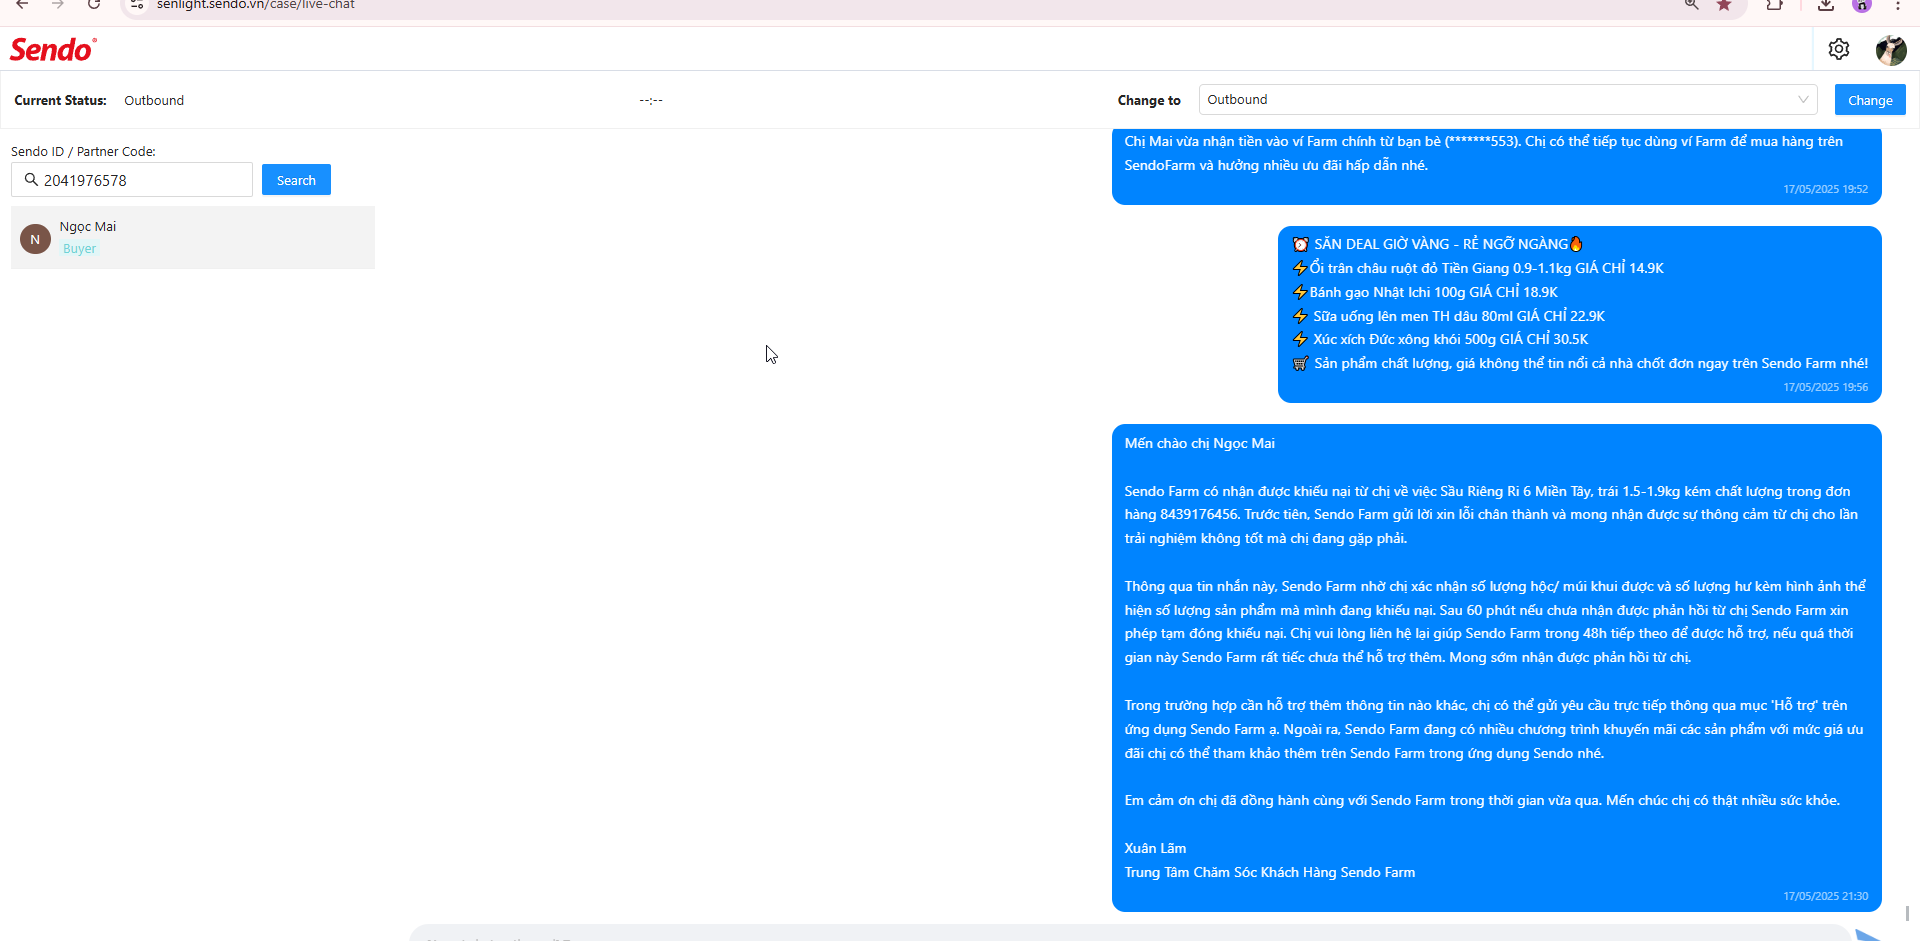
Task: Open the purple Chrome profile avatar
Action: tap(1861, 5)
